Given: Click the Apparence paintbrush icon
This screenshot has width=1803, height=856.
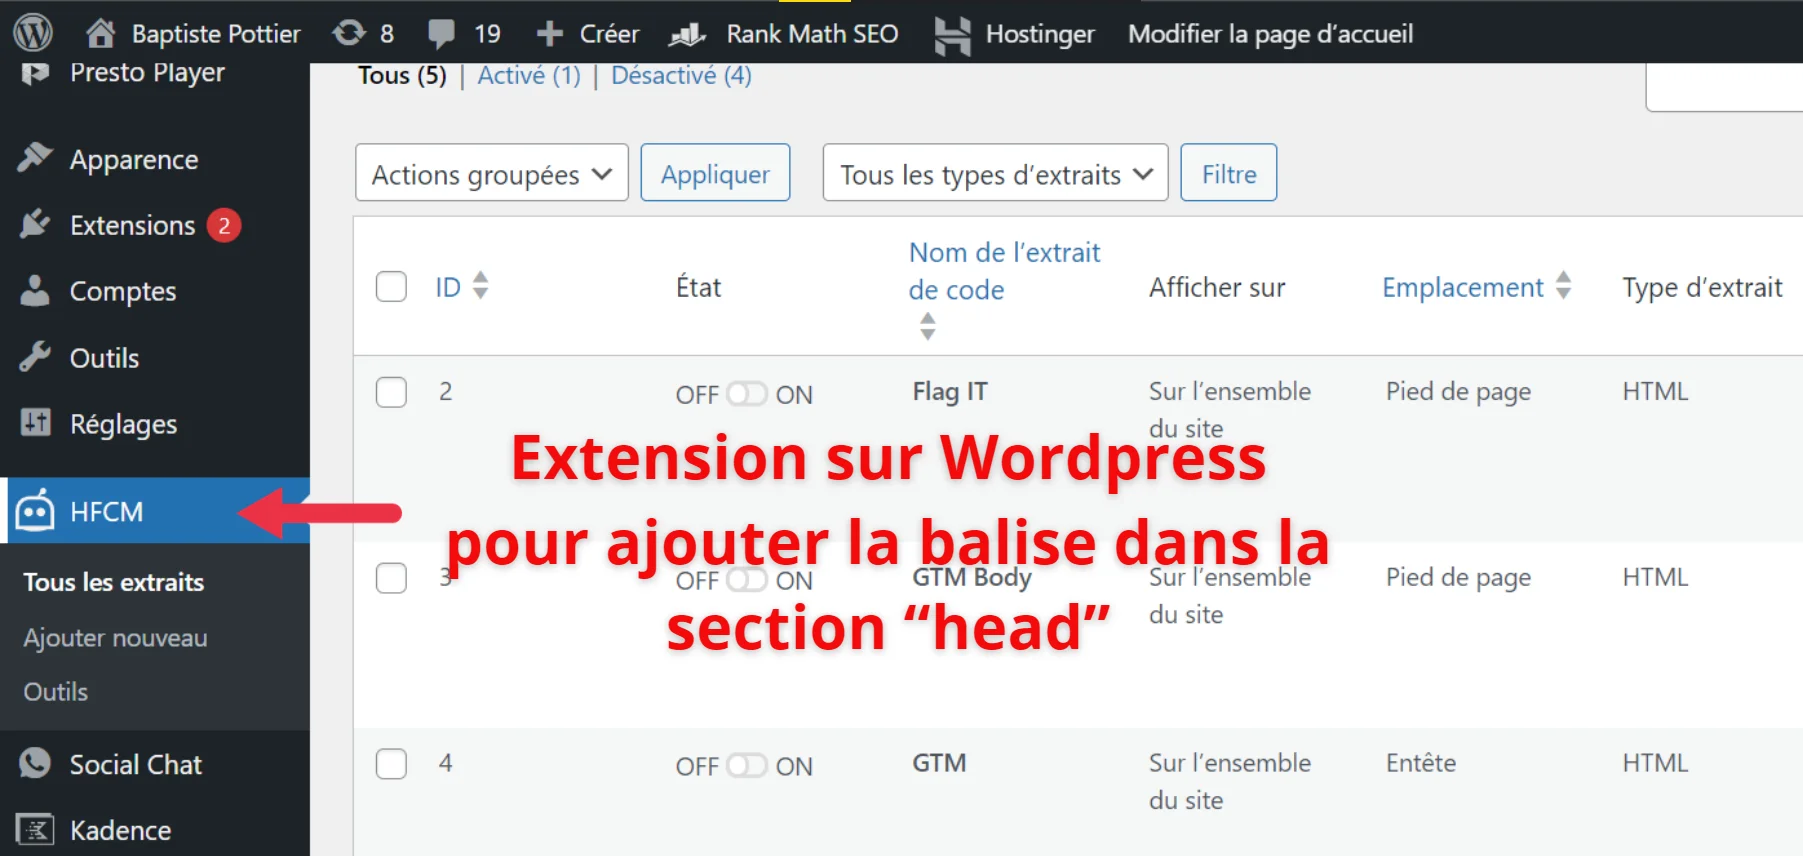Looking at the screenshot, I should pyautogui.click(x=35, y=157).
